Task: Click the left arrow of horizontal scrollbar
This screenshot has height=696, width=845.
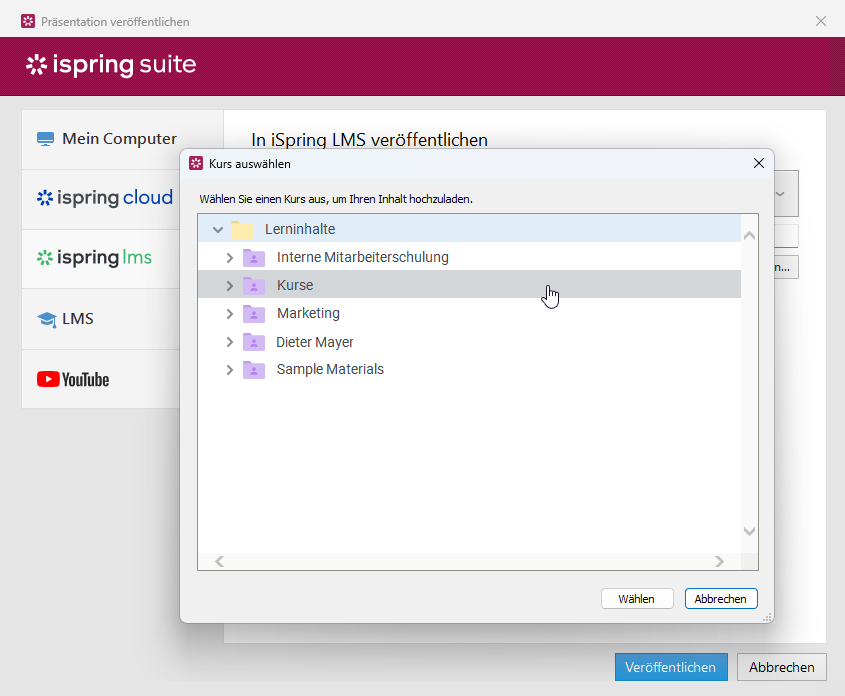Action: (219, 562)
